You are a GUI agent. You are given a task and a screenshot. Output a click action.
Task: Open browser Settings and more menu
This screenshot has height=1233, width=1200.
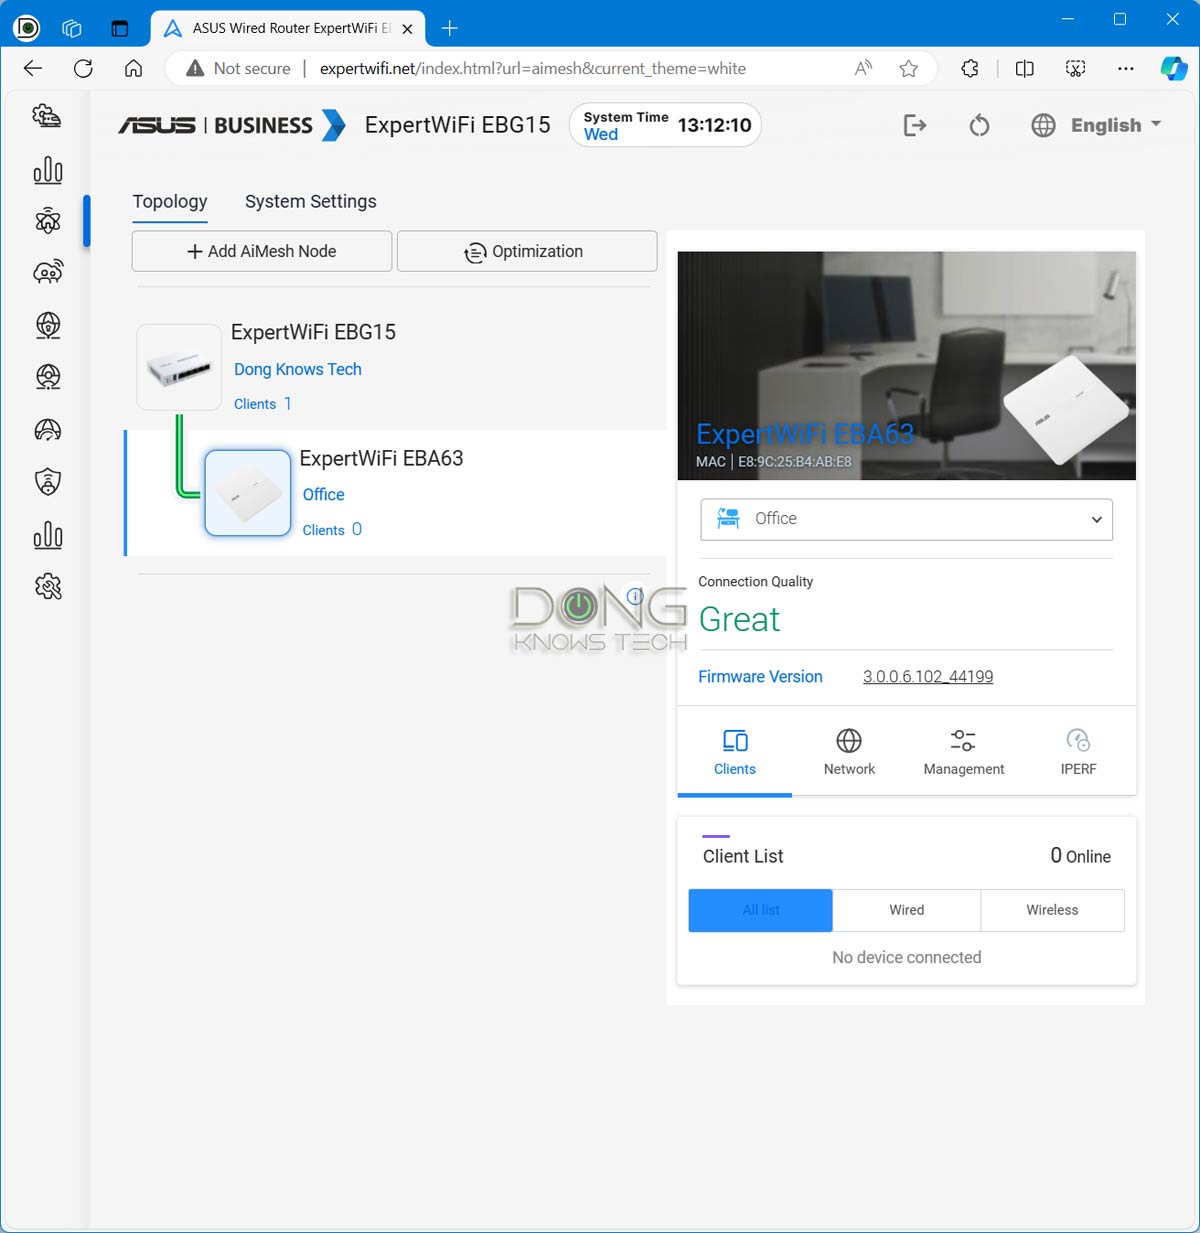1125,68
